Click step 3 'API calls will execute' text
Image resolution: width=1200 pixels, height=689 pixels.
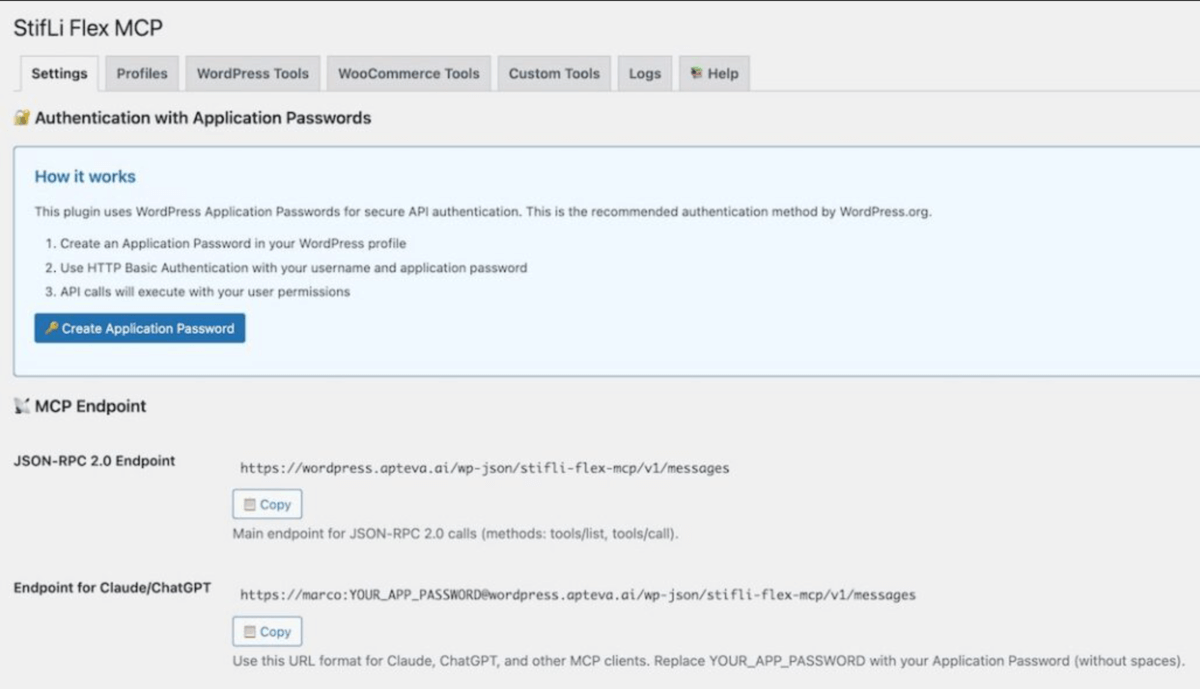coord(205,292)
